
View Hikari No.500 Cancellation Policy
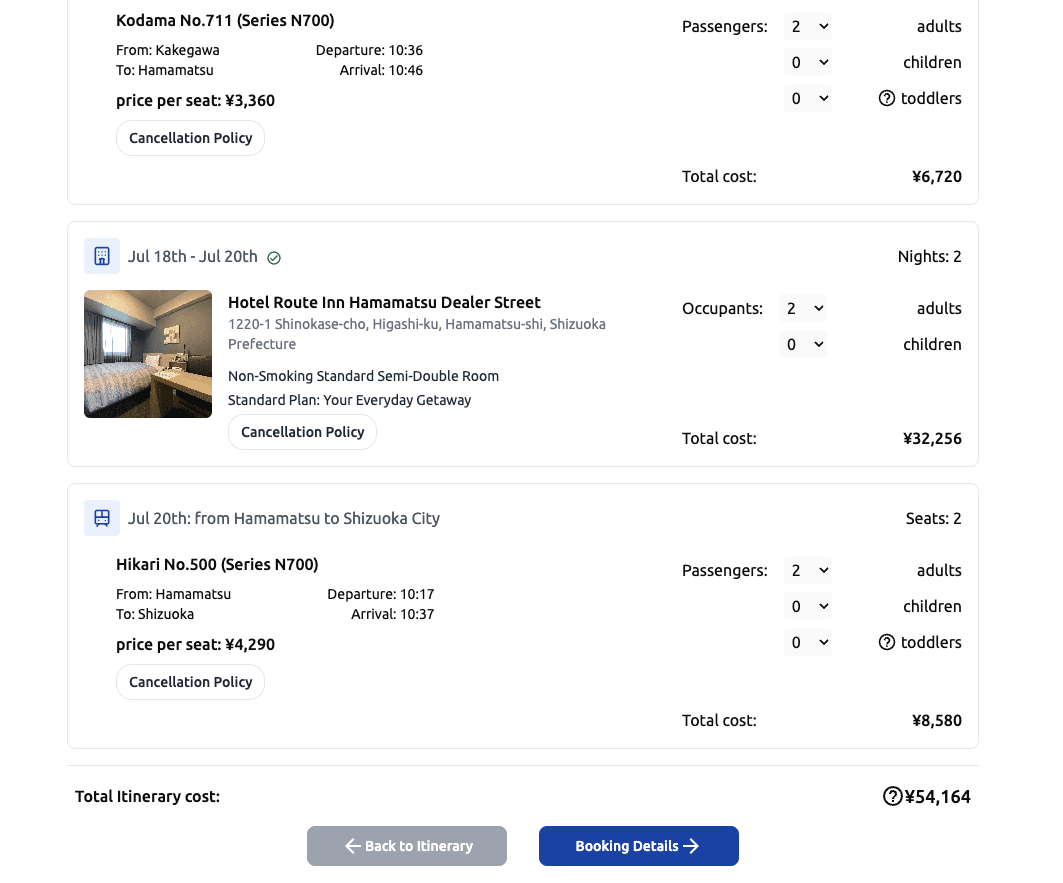190,682
